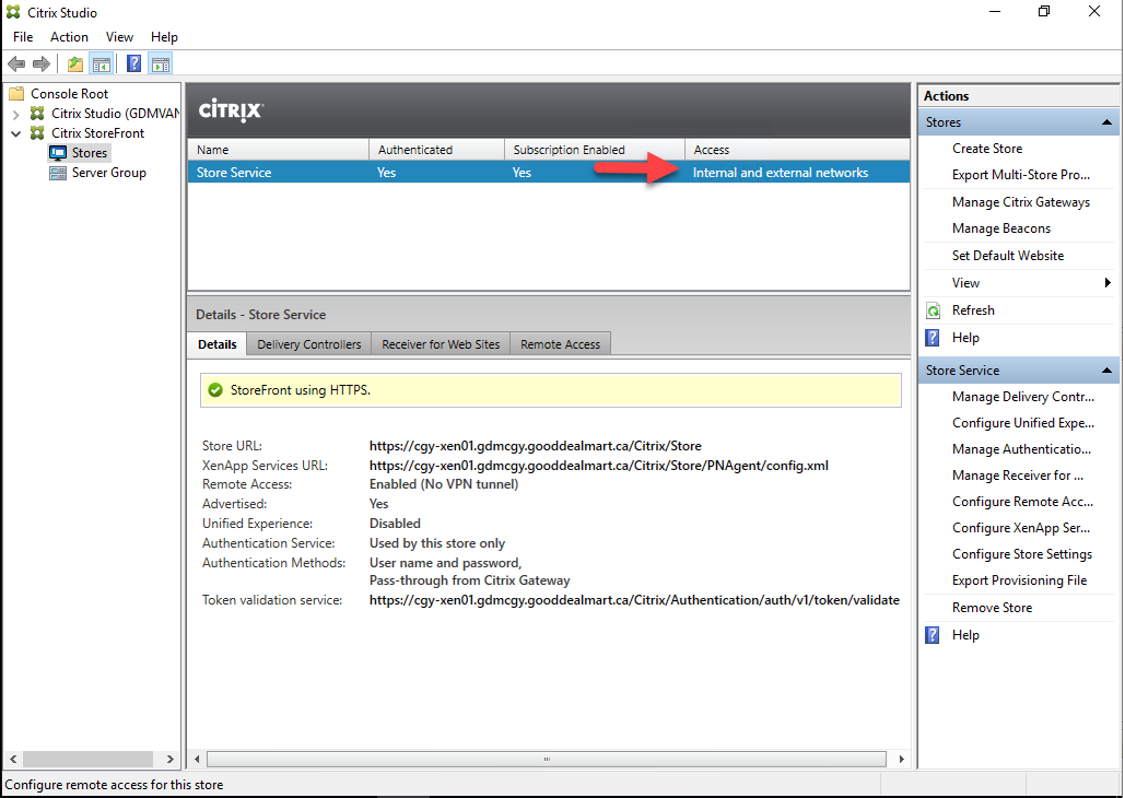Click Configure Remote Access Settings action
The width and height of the screenshot is (1123, 798).
[x=1022, y=501]
